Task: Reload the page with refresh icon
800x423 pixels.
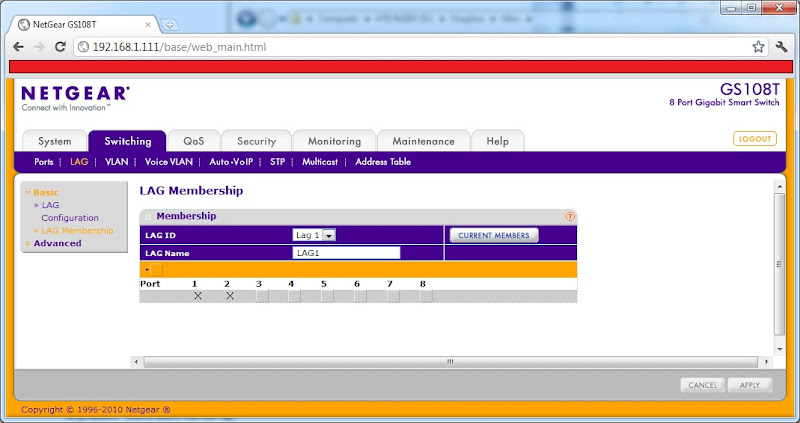Action: (x=60, y=47)
